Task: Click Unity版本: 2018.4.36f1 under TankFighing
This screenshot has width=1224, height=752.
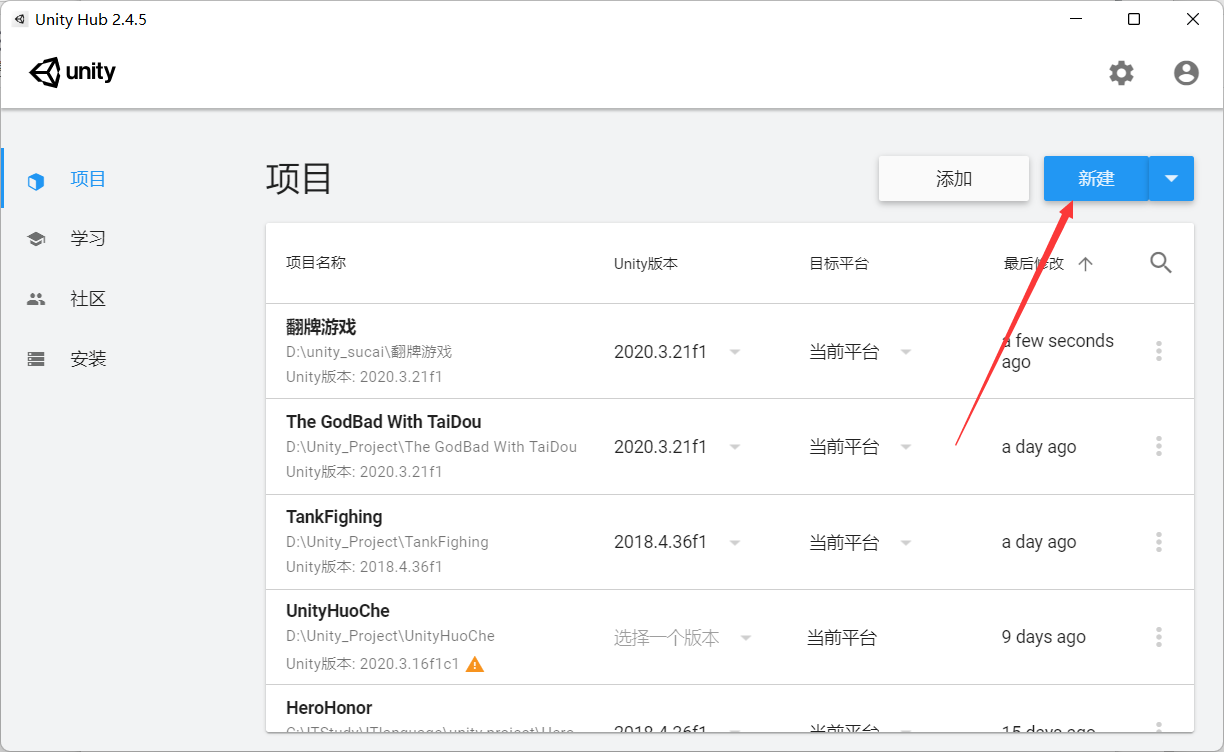Action: (364, 567)
